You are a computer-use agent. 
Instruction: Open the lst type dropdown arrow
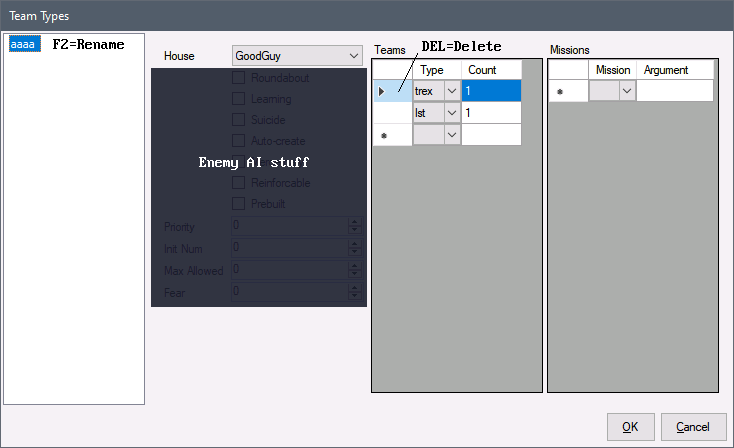tap(452, 113)
